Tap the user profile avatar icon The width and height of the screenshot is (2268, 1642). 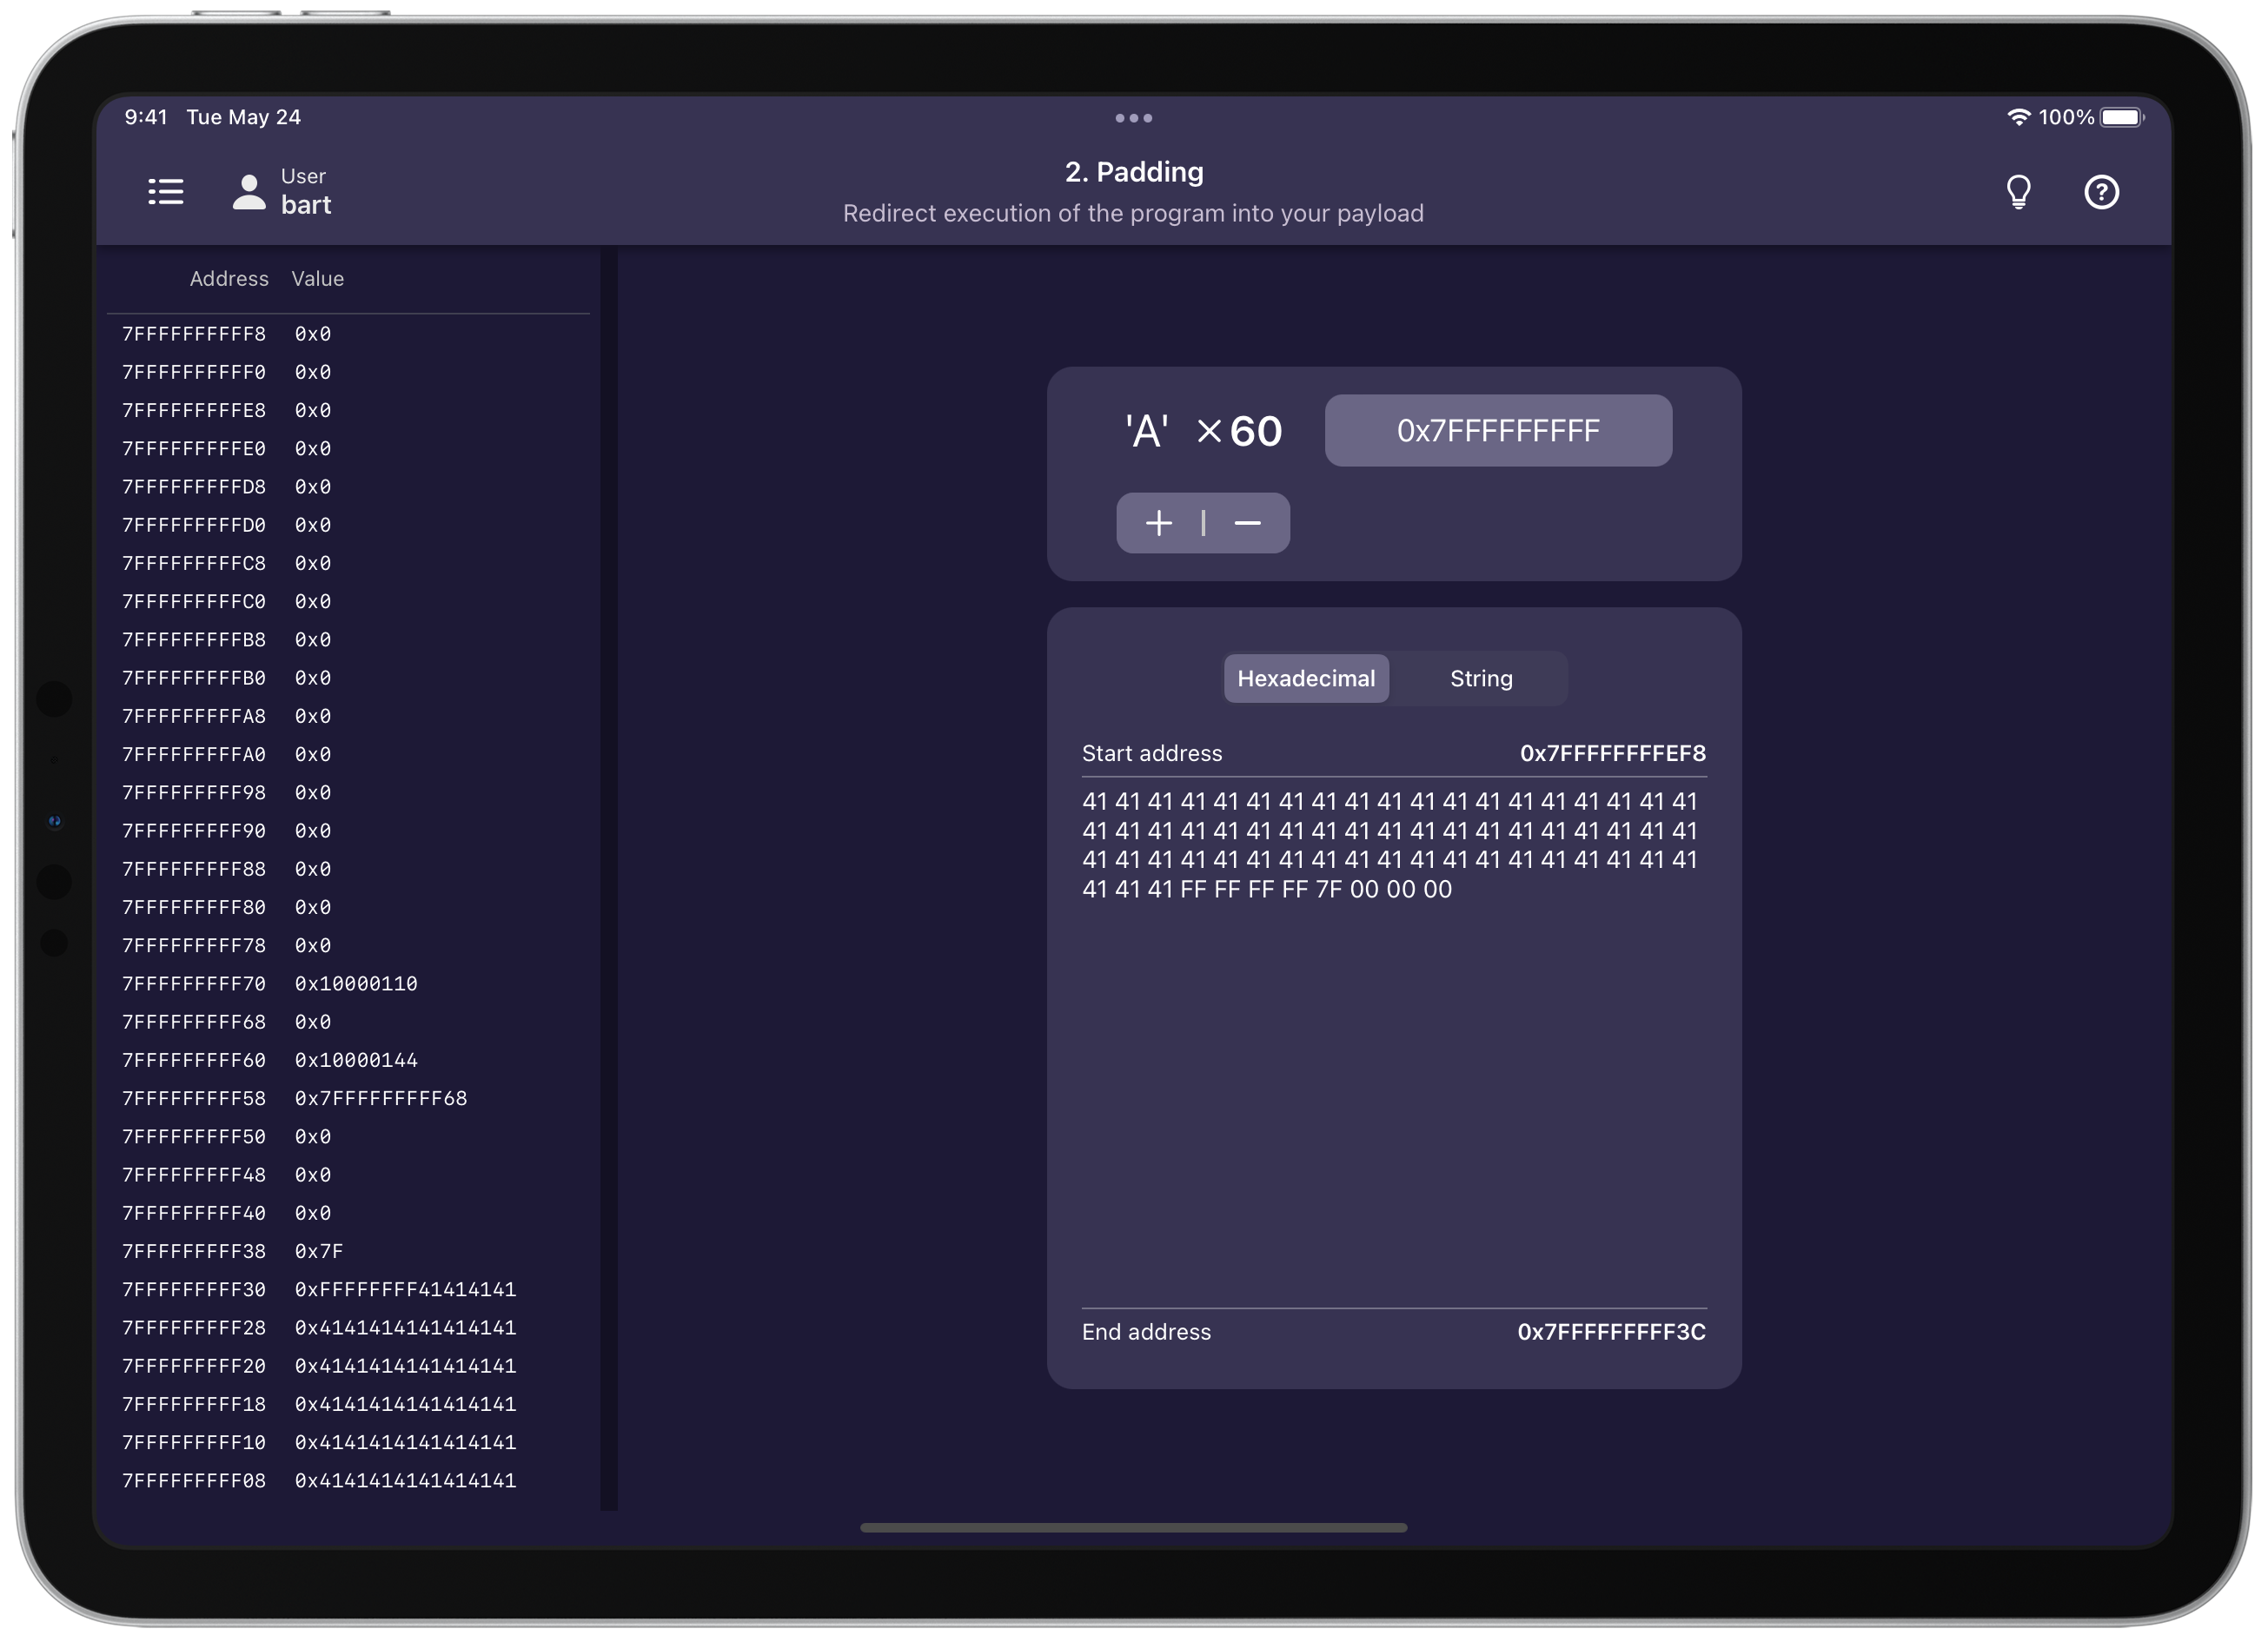[249, 191]
